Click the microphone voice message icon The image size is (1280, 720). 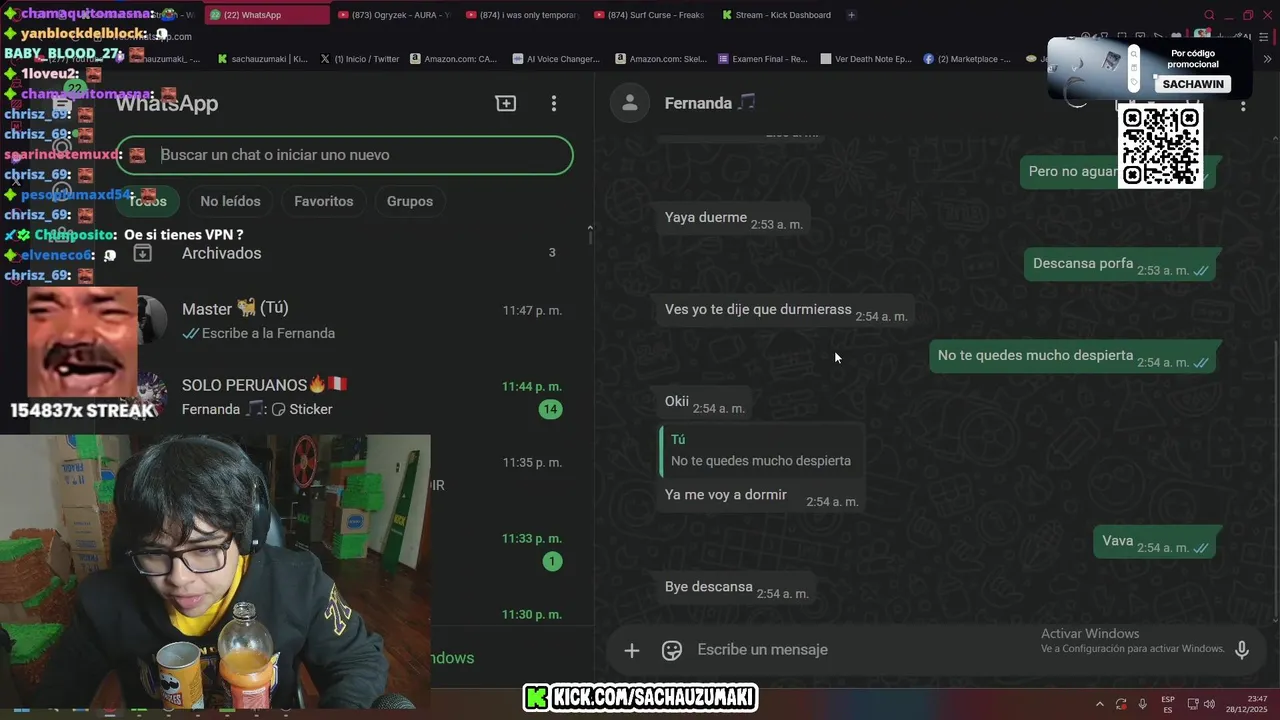1242,650
